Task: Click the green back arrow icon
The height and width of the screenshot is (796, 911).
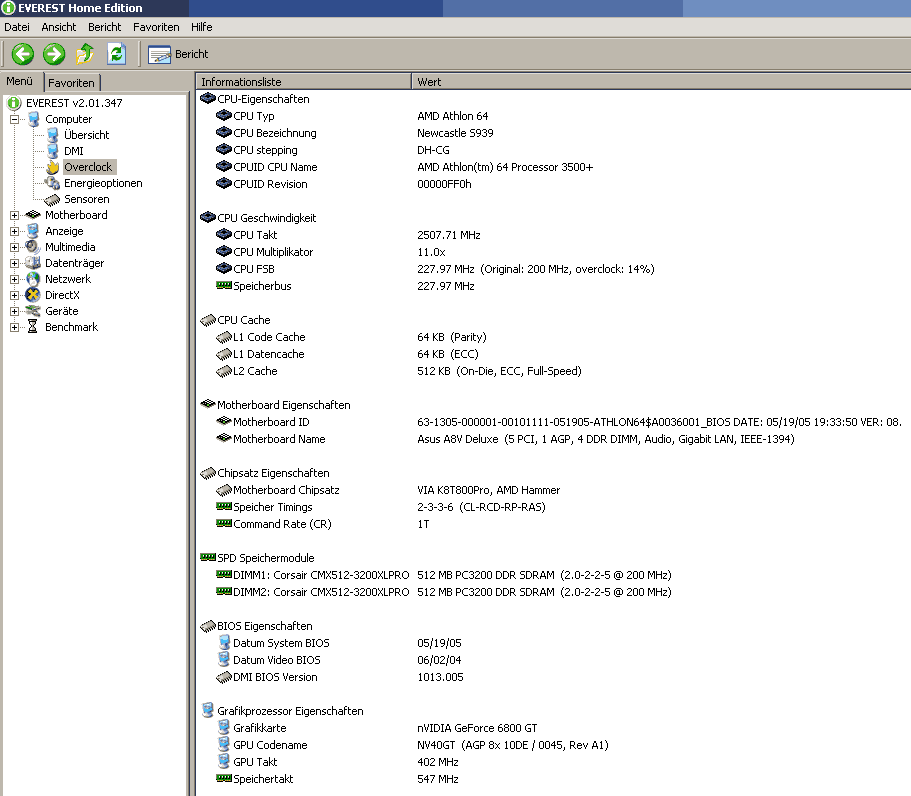Action: (22, 54)
